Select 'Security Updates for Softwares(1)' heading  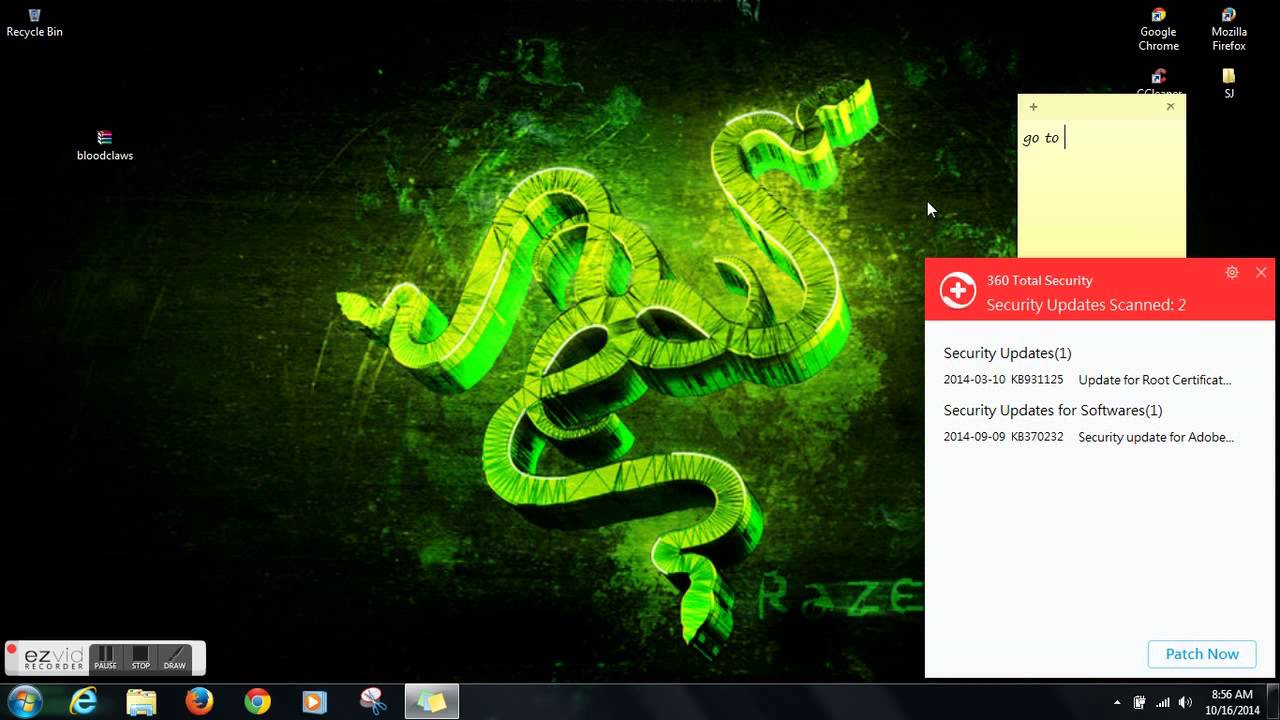point(1052,410)
